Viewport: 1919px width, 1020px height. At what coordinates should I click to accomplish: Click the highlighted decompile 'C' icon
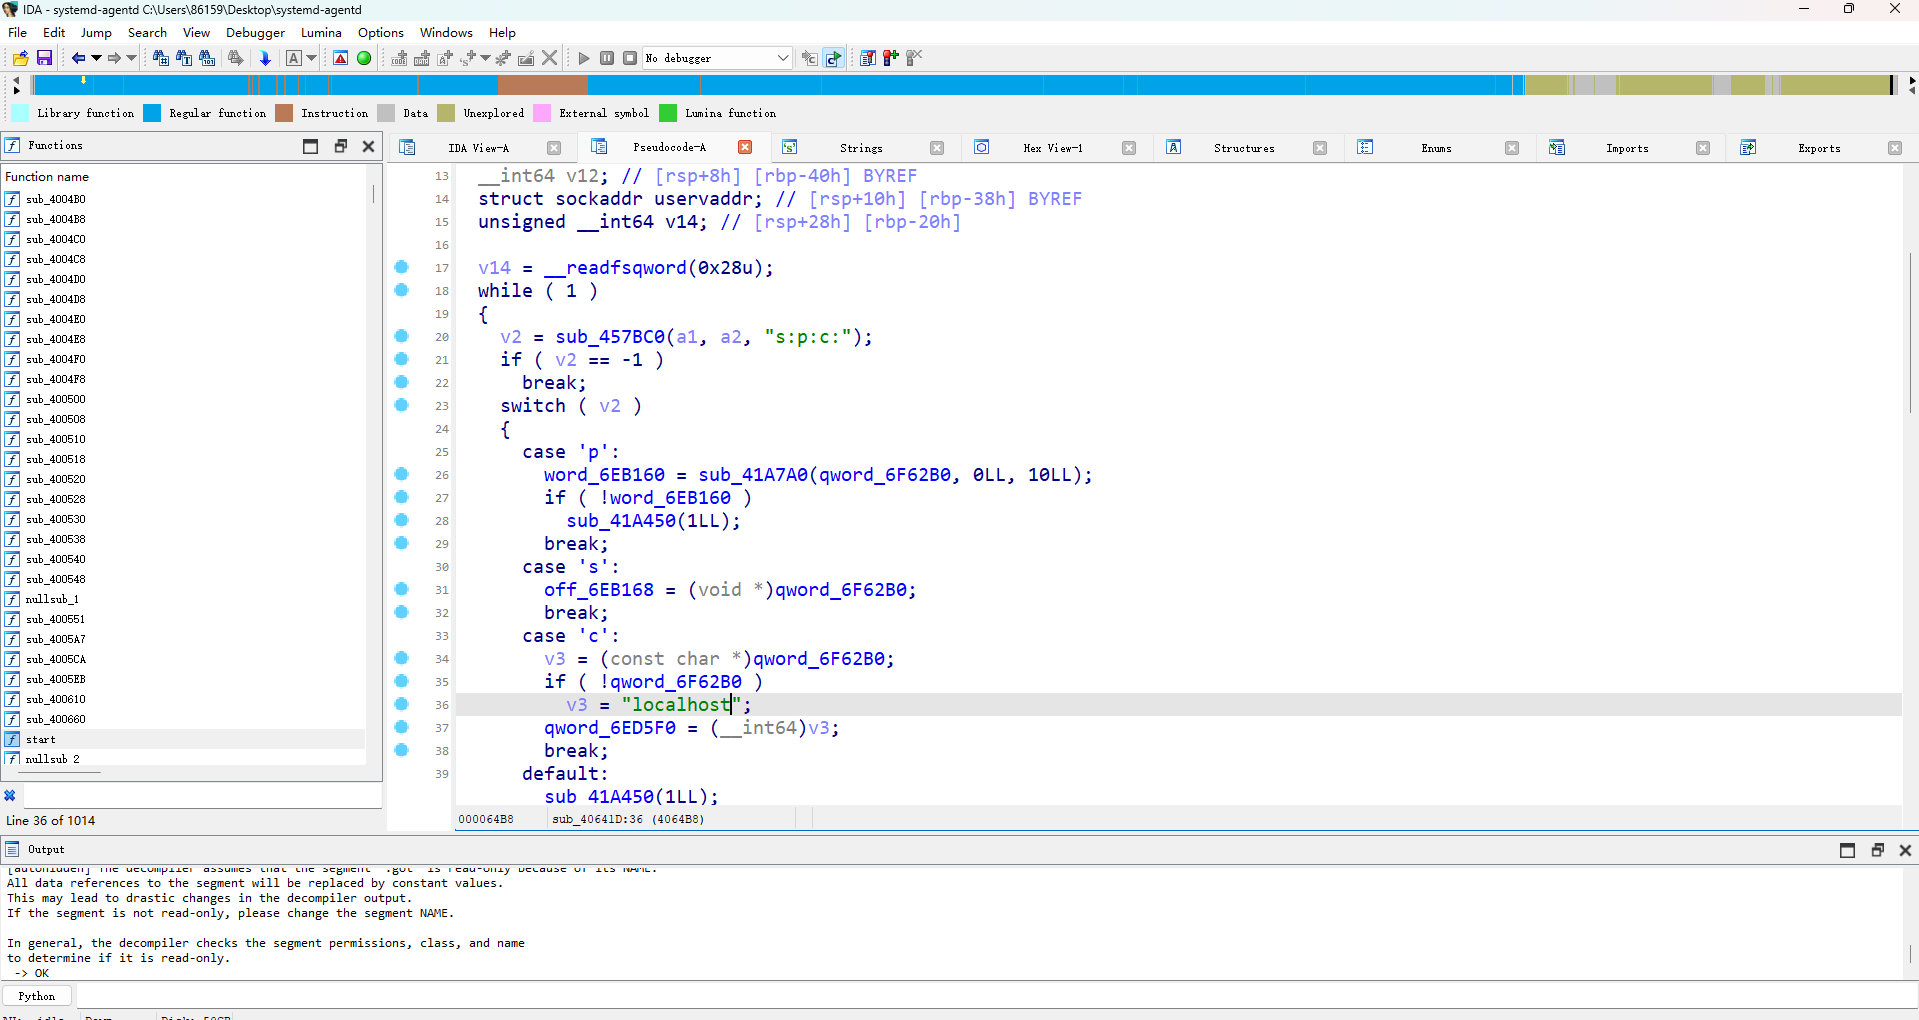[x=833, y=58]
